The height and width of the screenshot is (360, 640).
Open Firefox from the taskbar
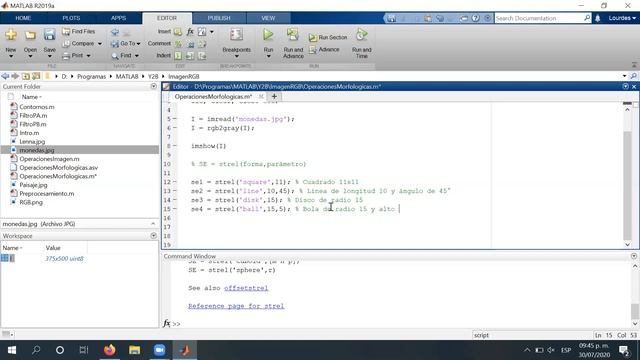(x=109, y=350)
